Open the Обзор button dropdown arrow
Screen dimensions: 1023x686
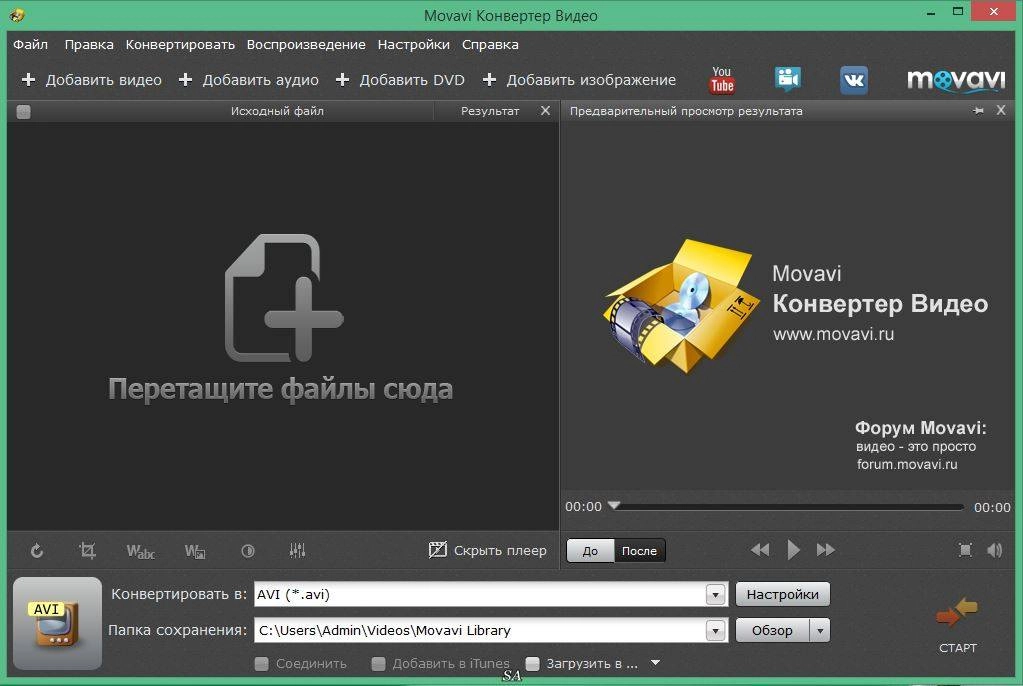coord(820,631)
